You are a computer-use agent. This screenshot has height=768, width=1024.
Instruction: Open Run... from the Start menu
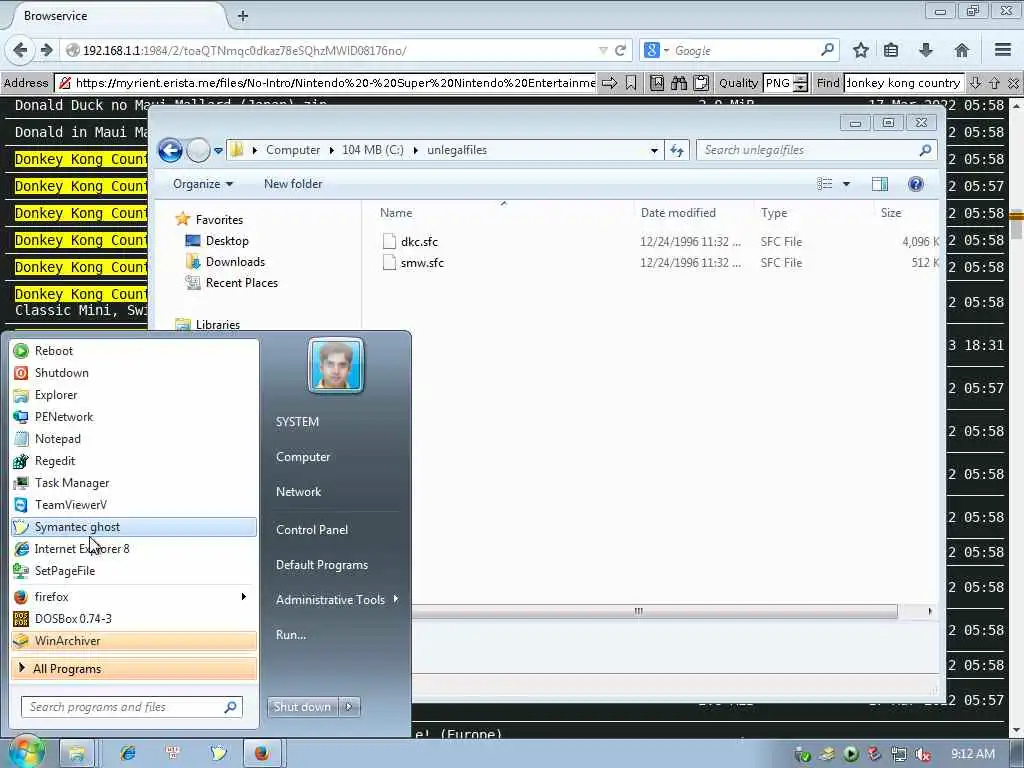click(291, 634)
